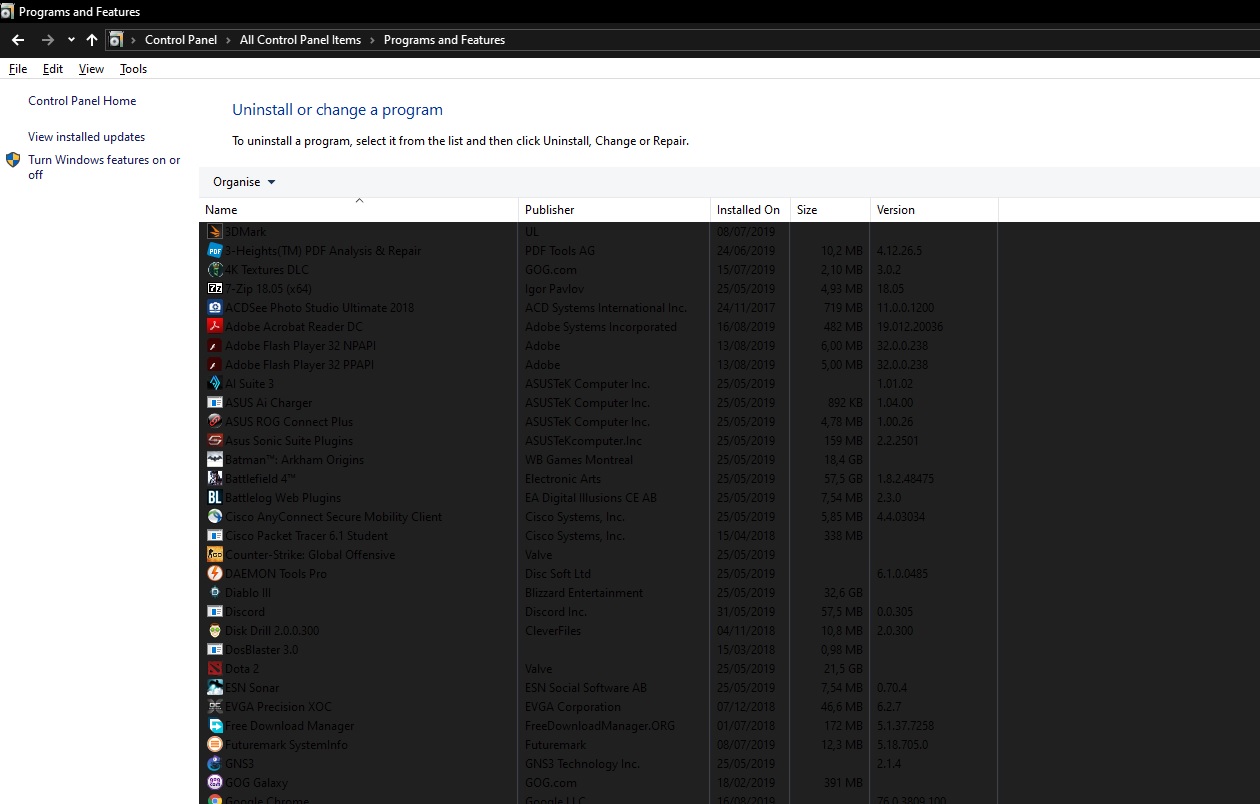Image resolution: width=1260 pixels, height=804 pixels.
Task: Select the DosBlaster 3.0 row
Action: click(600, 649)
